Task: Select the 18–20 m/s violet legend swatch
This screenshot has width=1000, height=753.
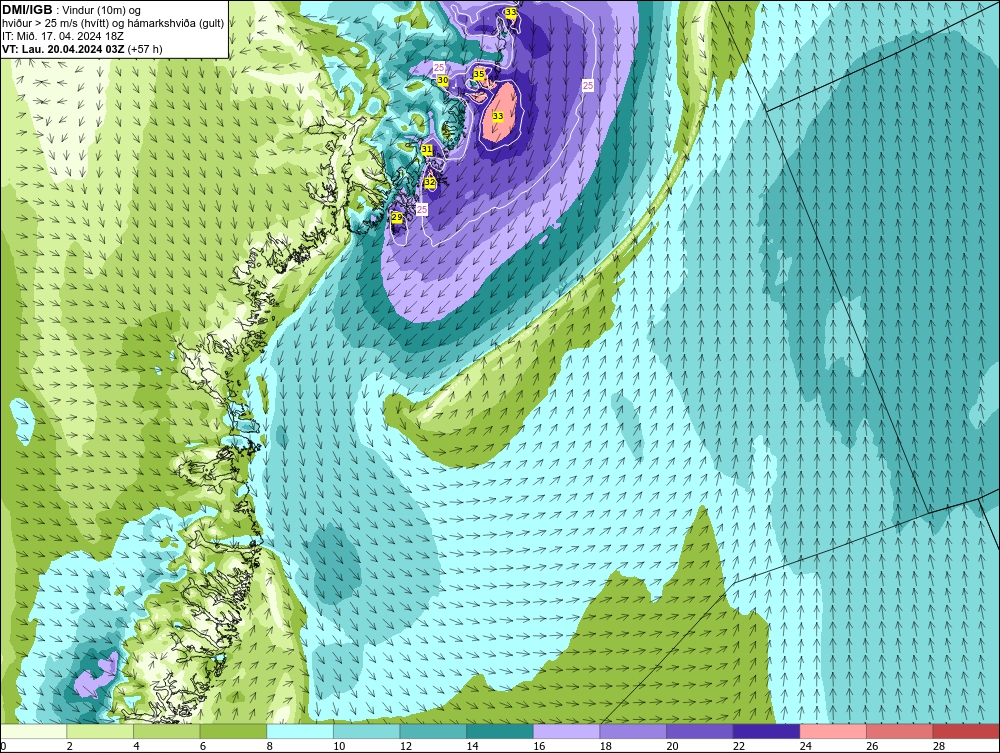Action: pyautogui.click(x=633, y=731)
